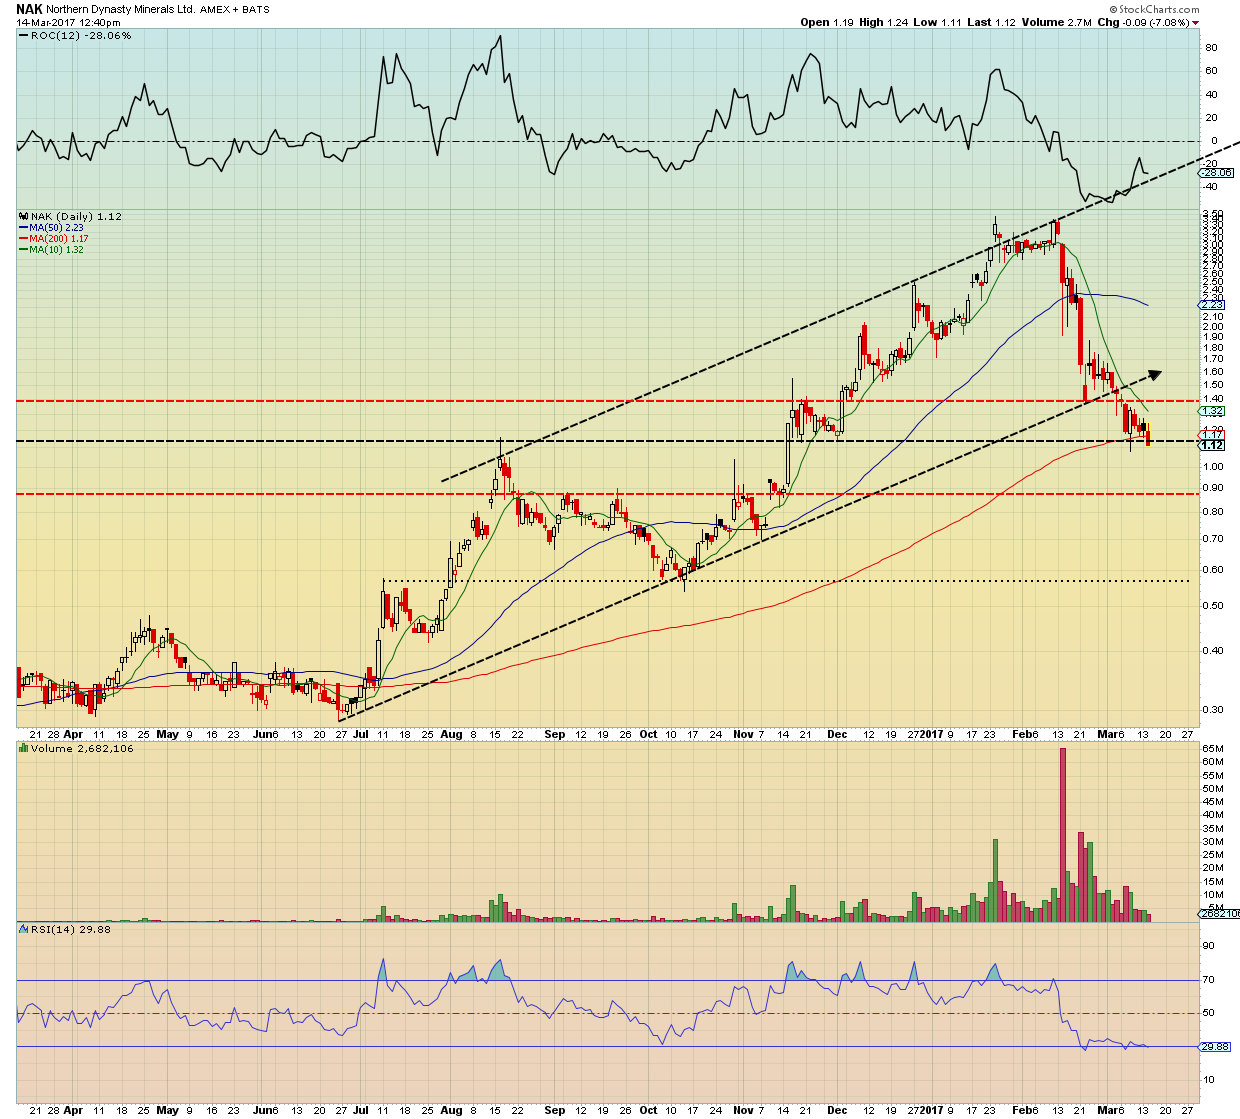Click the volume bars icon beside Volume label
This screenshot has width=1240, height=1119.
pos(25,748)
